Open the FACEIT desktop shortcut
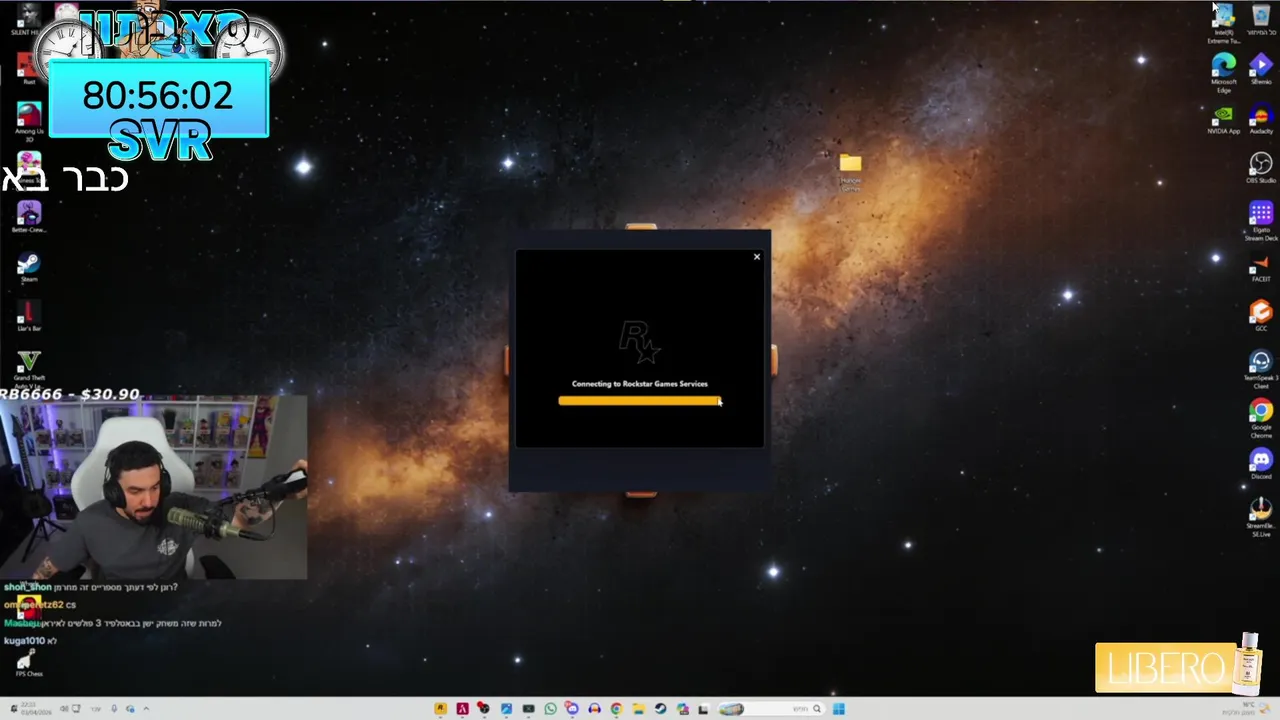This screenshot has height=720, width=1280. (x=1261, y=268)
